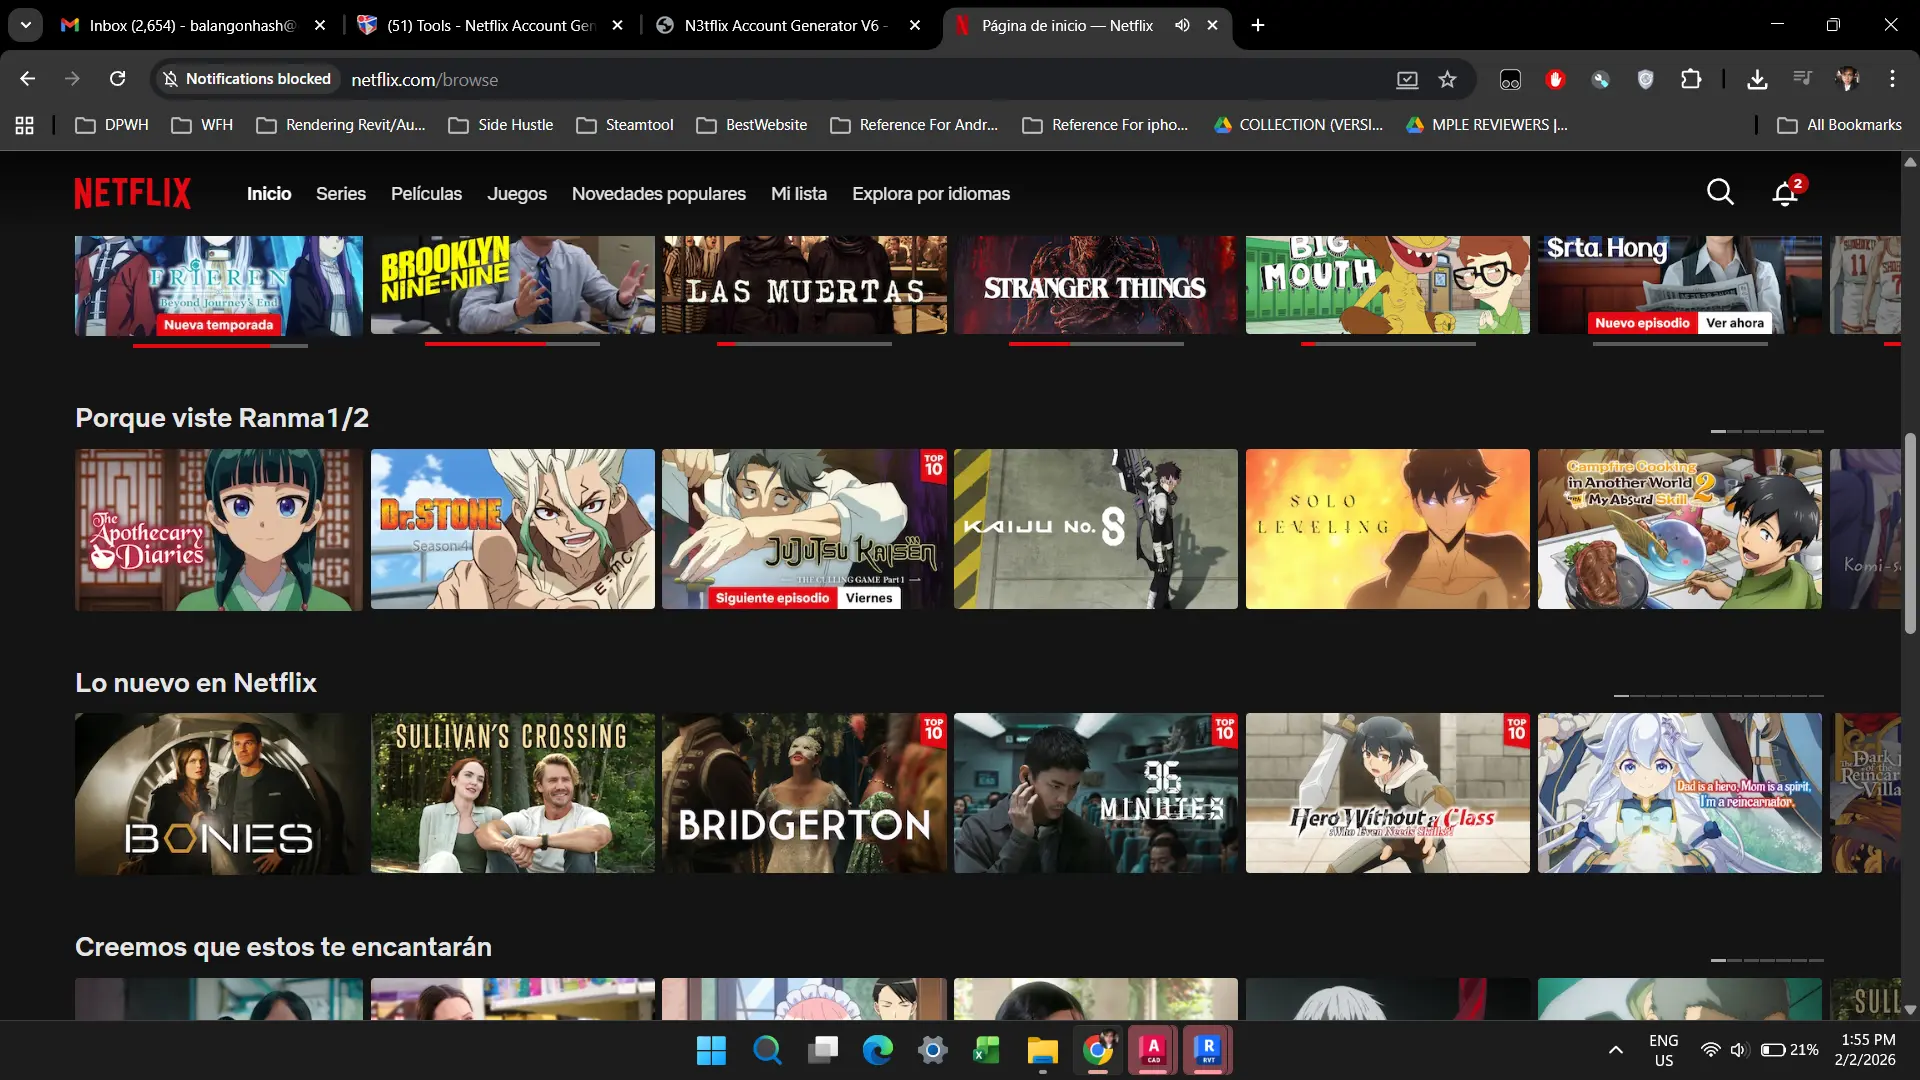Open Windows Start menu
The height and width of the screenshot is (1080, 1920).
[x=711, y=1050]
